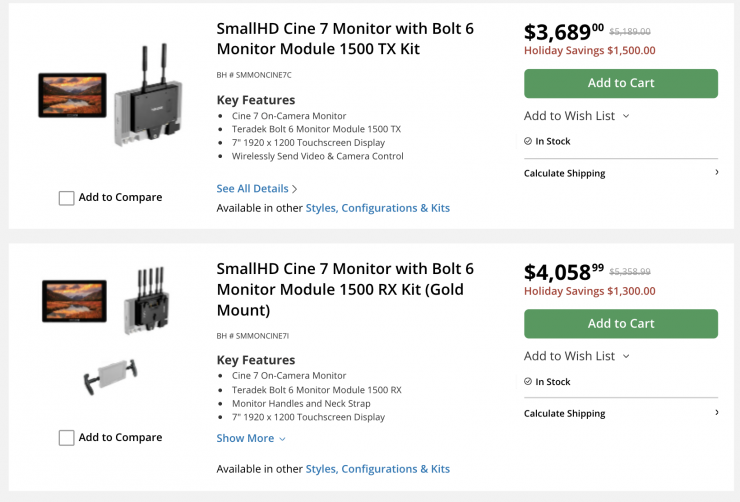Open Calculate Shipping chevron for RX Kit

point(716,413)
